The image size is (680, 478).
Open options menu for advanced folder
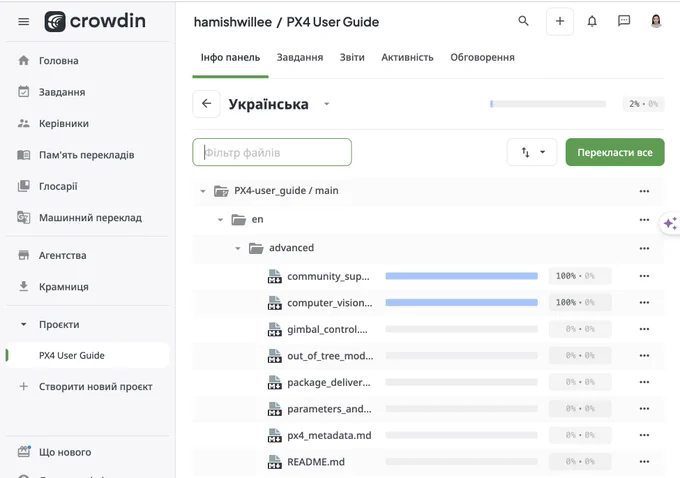pos(644,248)
